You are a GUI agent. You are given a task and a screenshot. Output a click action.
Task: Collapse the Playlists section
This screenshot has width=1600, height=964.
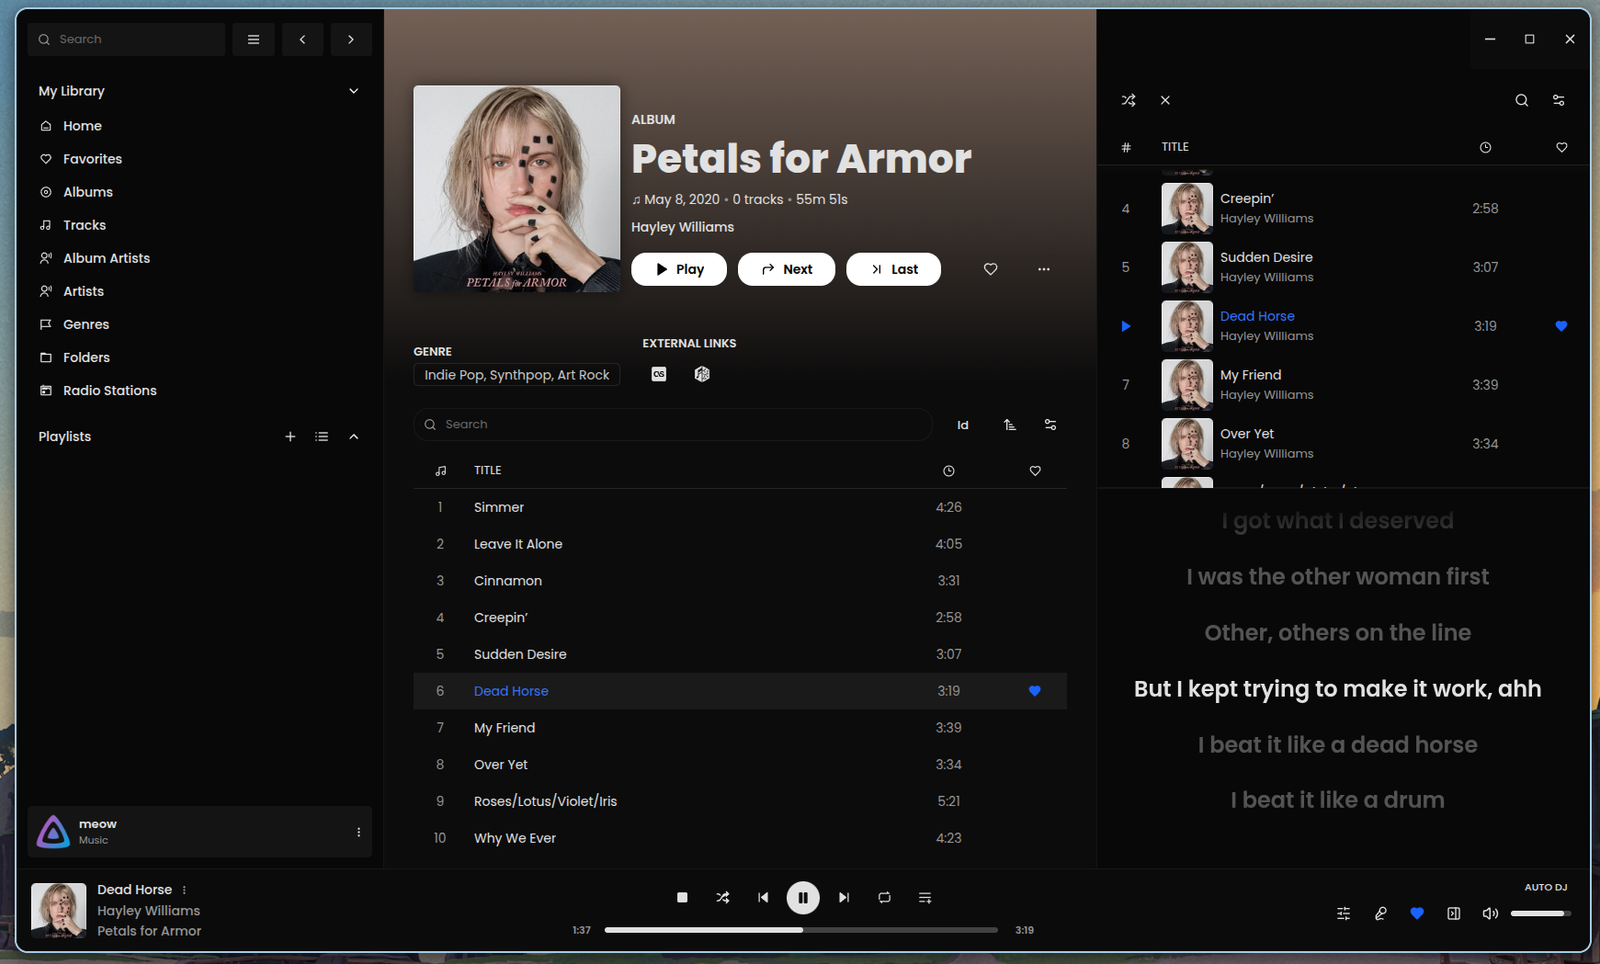tap(353, 437)
